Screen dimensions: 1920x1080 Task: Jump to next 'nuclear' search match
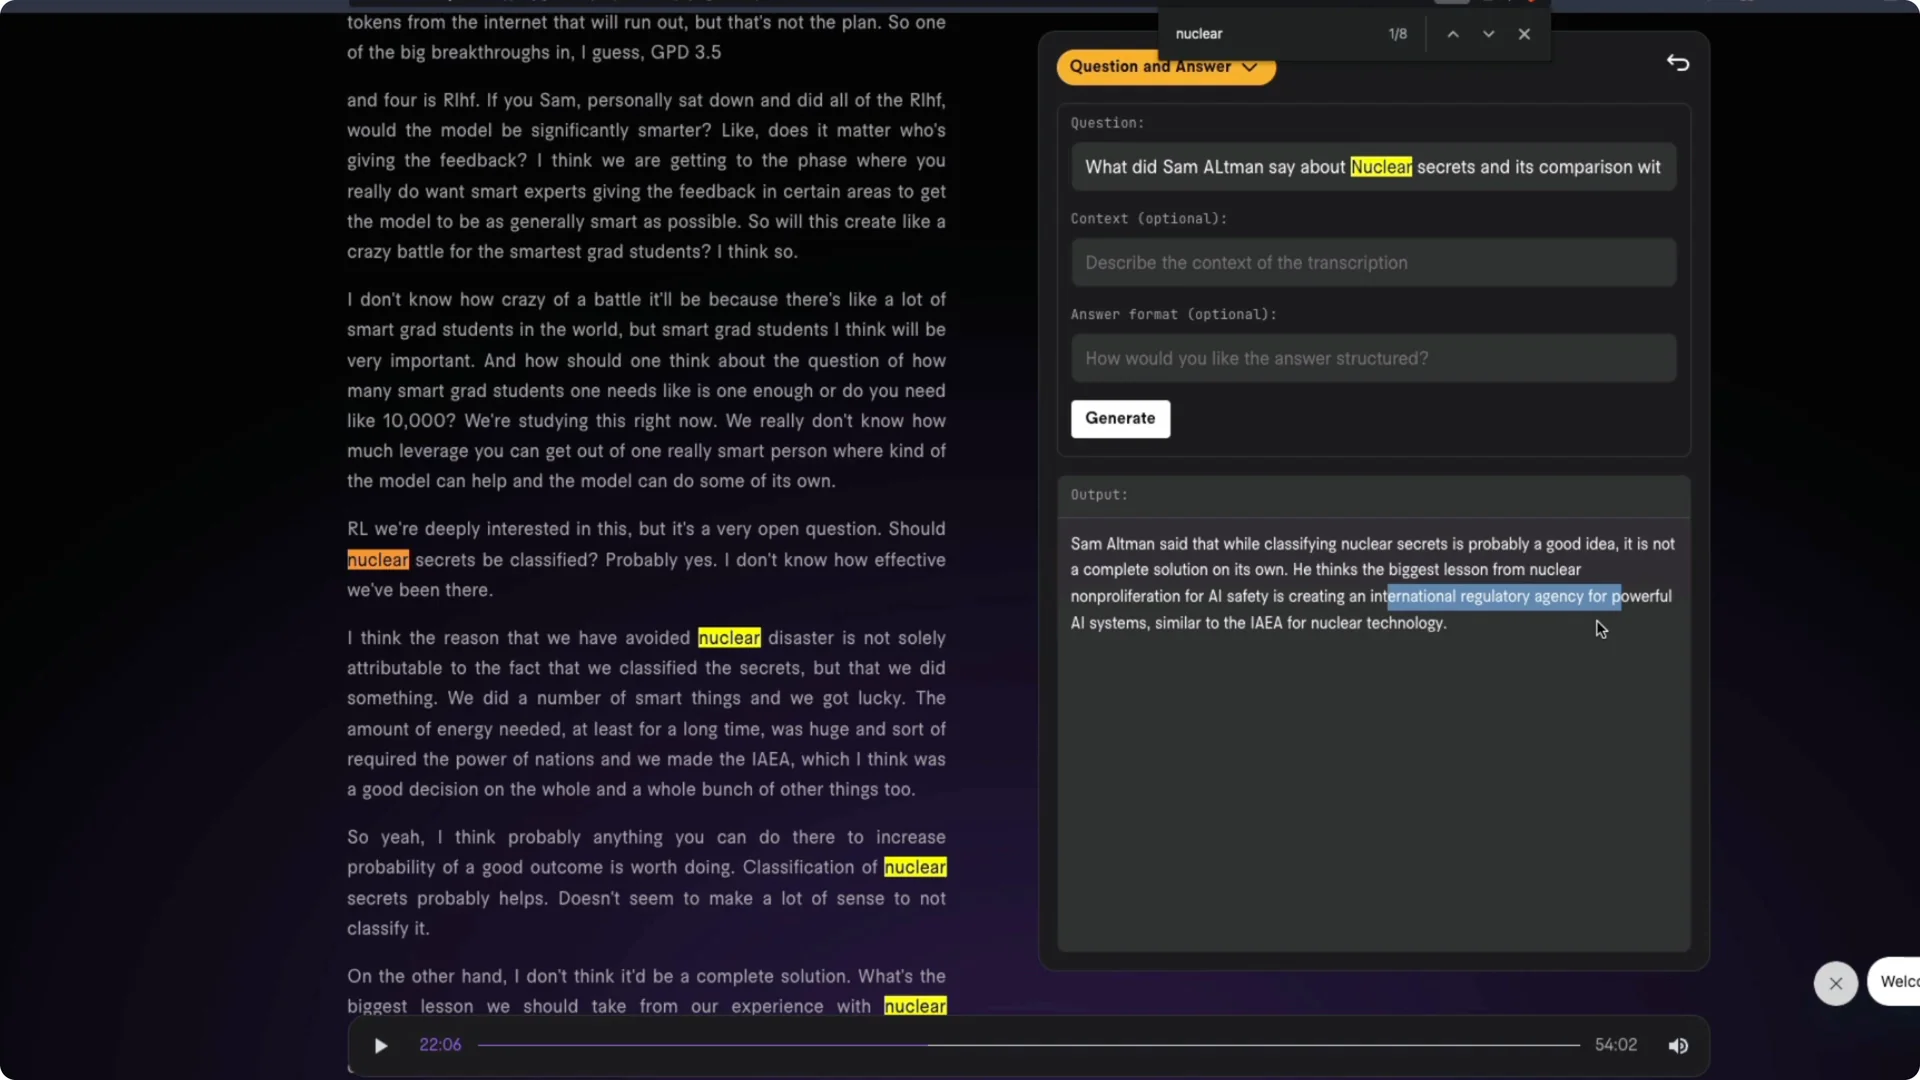click(1488, 33)
